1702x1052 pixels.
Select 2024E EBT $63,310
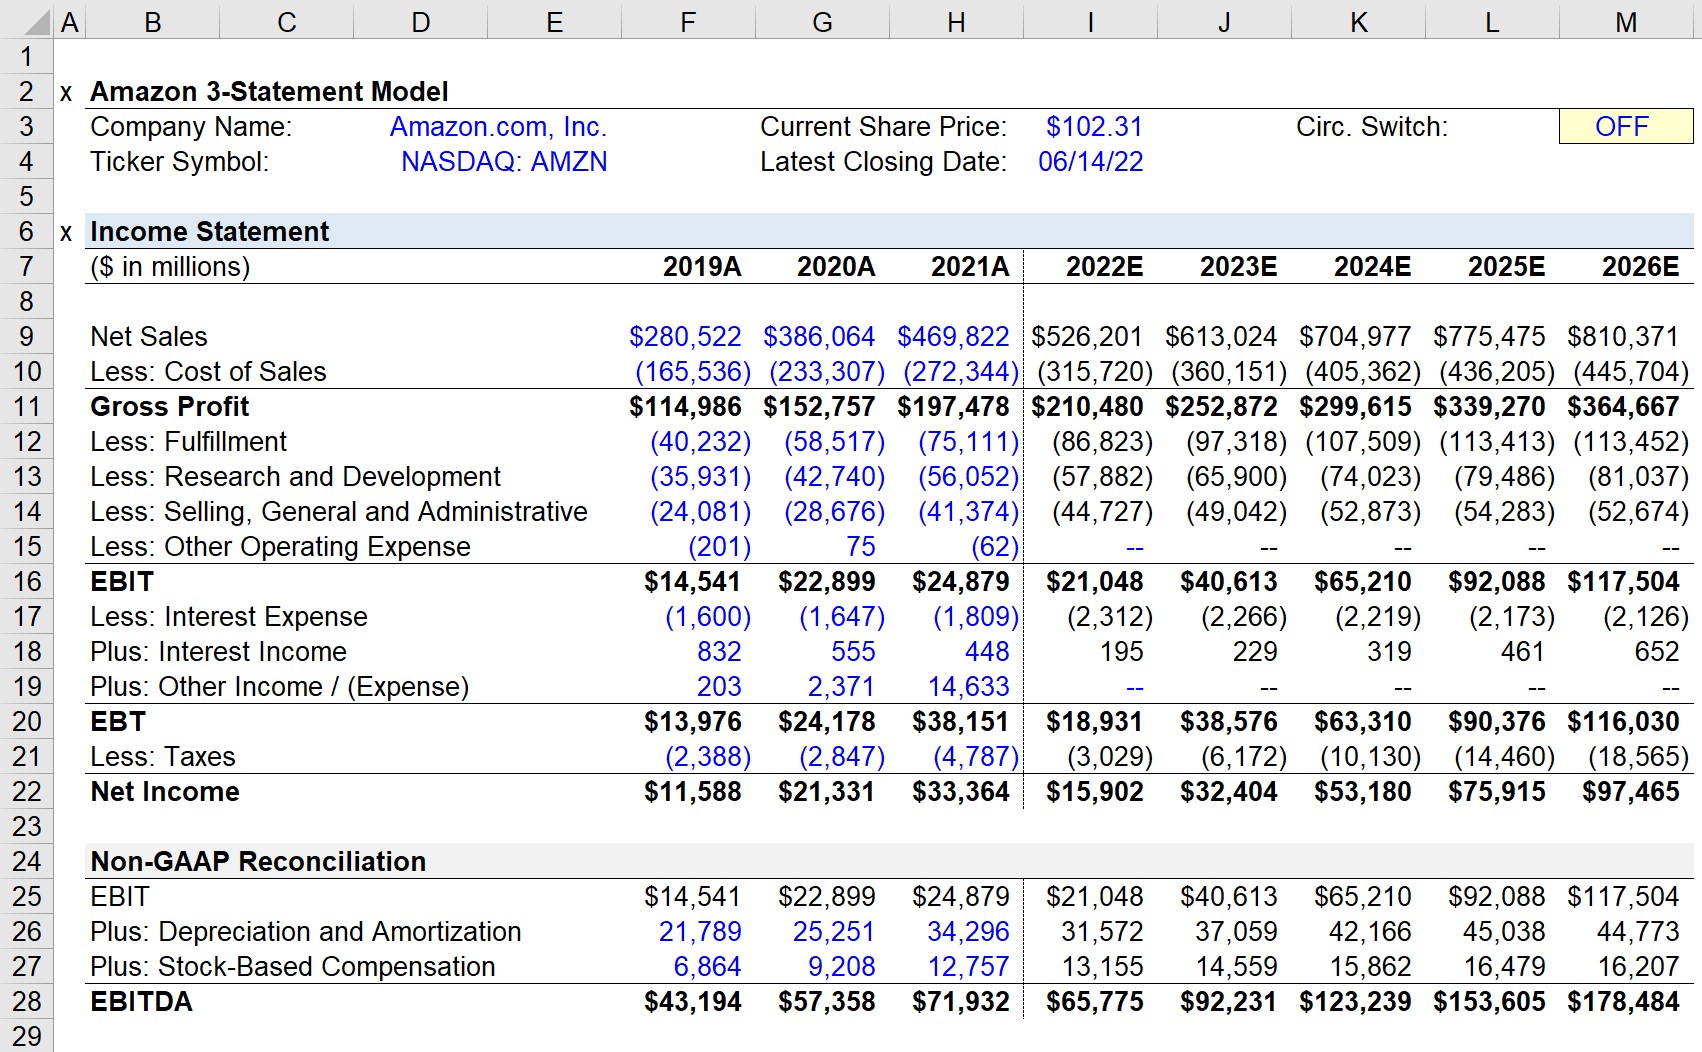(1362, 722)
